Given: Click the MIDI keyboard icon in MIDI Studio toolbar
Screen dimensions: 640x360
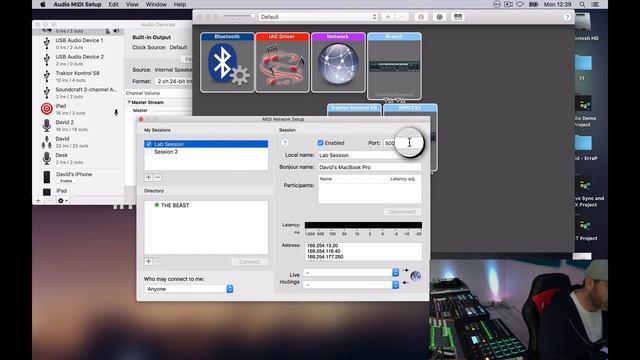Looking at the screenshot, I should 458,17.
